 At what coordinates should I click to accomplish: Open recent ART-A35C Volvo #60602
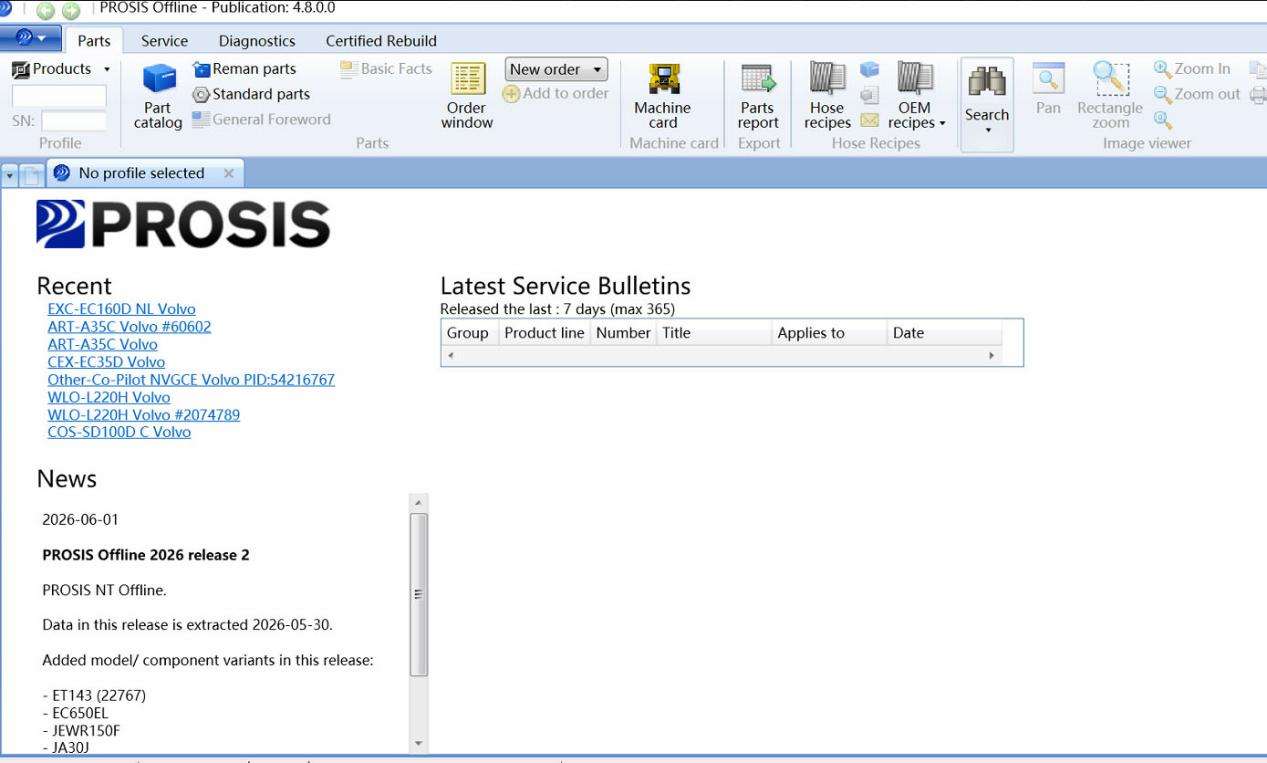pos(129,327)
